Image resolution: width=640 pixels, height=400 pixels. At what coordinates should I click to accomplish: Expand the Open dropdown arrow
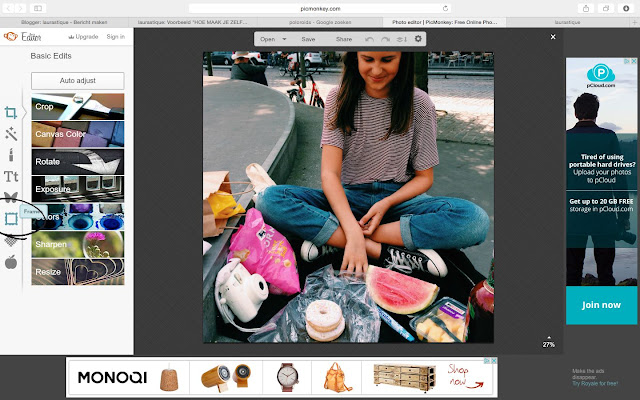tap(284, 39)
